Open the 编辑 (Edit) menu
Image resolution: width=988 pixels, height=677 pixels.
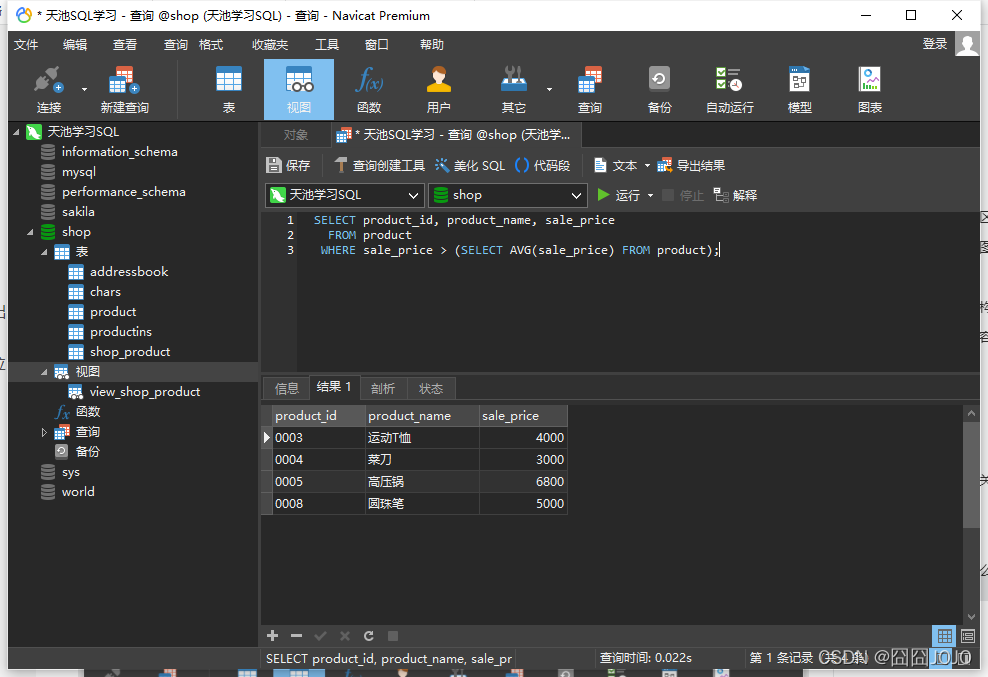tap(75, 45)
